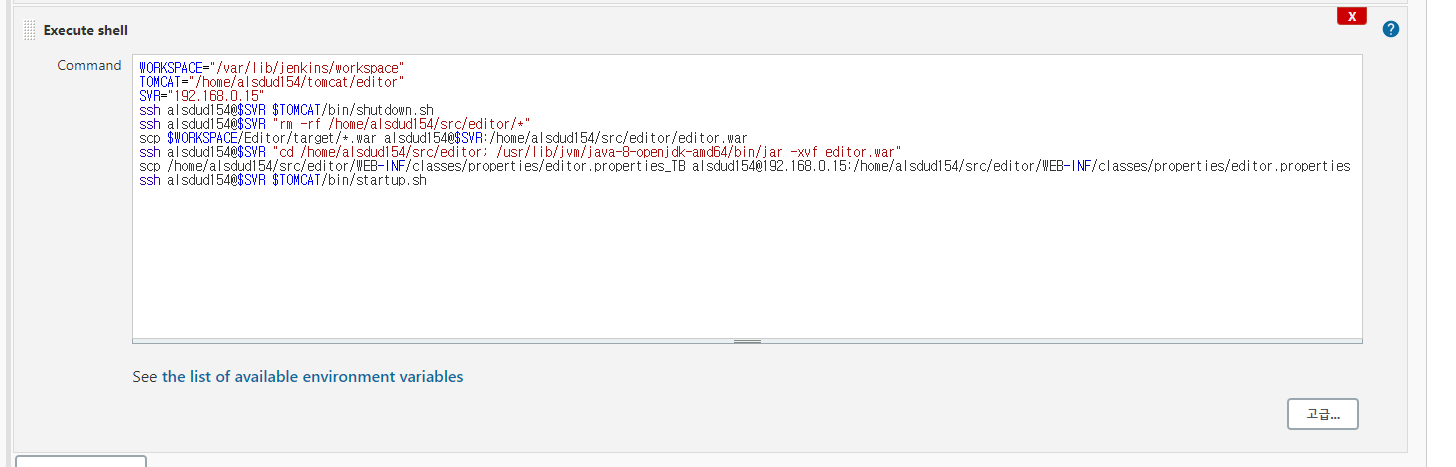
Task: Click the WORKSPACE variable definition line
Action: point(271,67)
